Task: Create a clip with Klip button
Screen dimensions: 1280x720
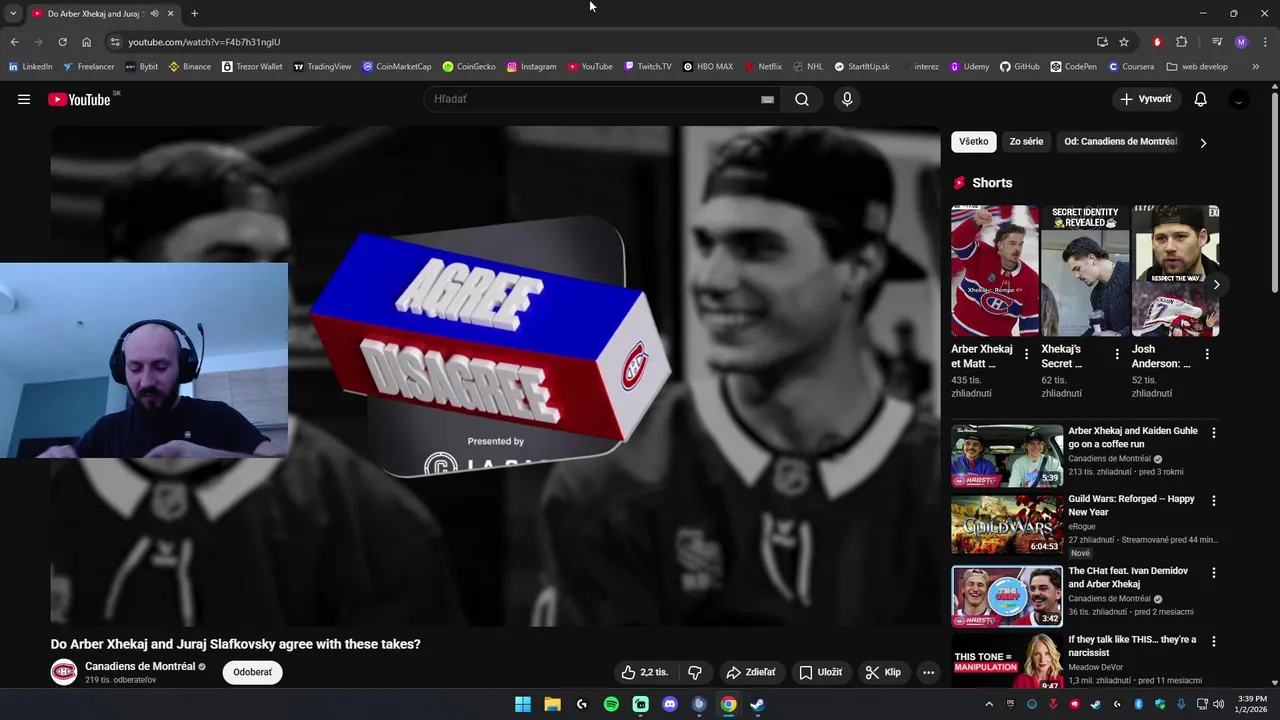Action: coord(883,672)
